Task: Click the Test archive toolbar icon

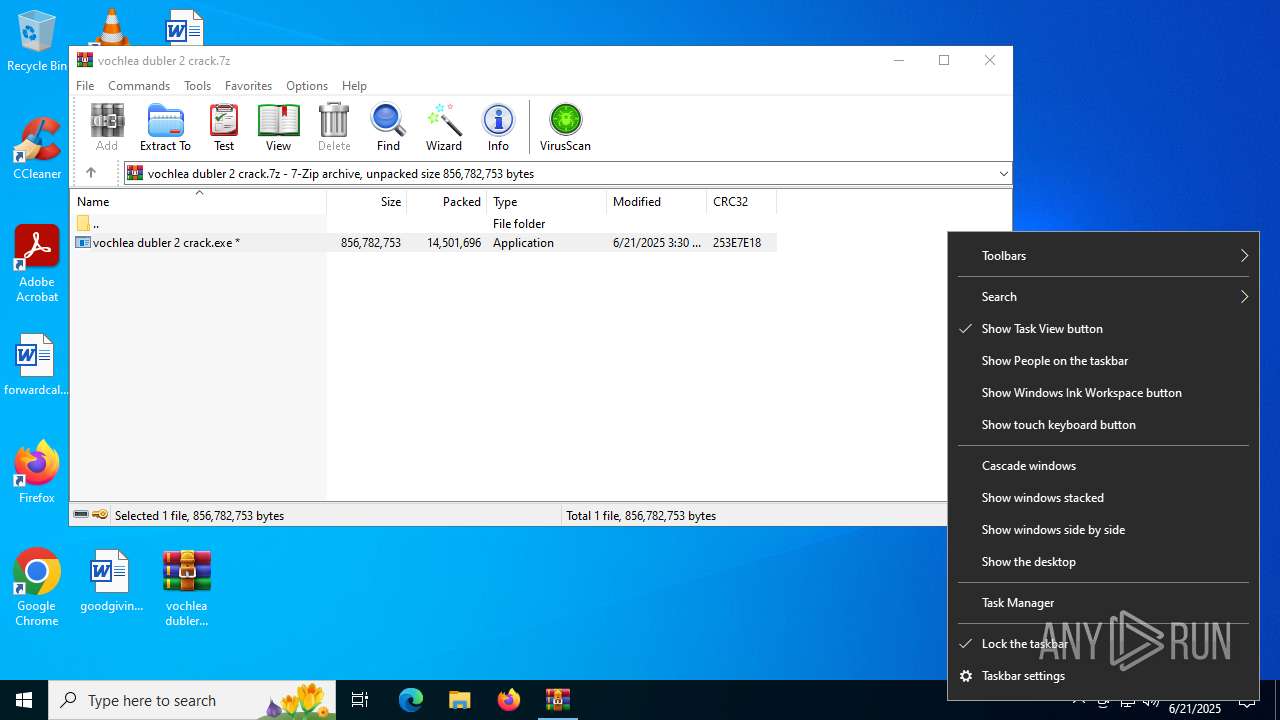Action: (x=224, y=128)
